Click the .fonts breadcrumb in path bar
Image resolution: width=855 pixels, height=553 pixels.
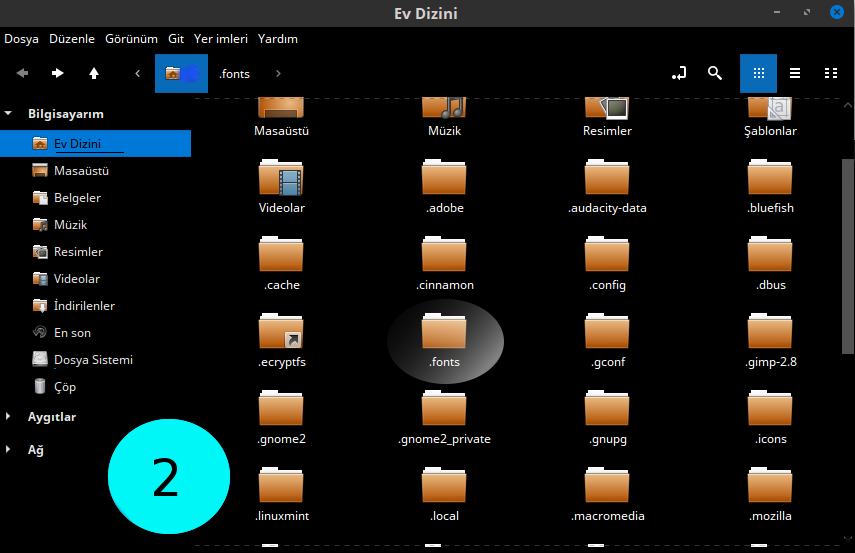coord(234,74)
